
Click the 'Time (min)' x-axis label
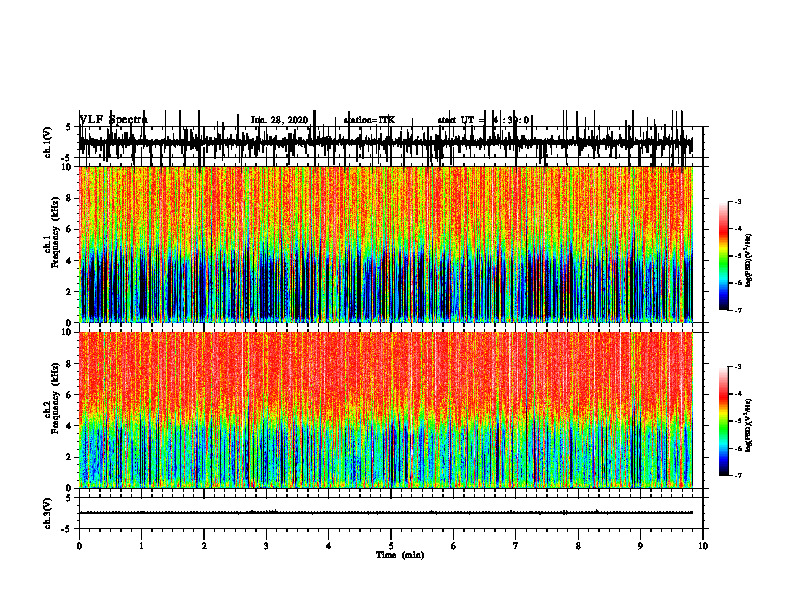coord(400,555)
